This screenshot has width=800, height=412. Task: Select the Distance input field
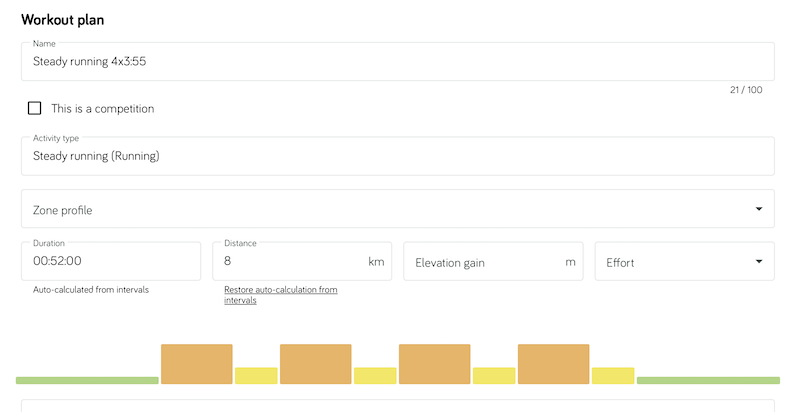[290, 261]
